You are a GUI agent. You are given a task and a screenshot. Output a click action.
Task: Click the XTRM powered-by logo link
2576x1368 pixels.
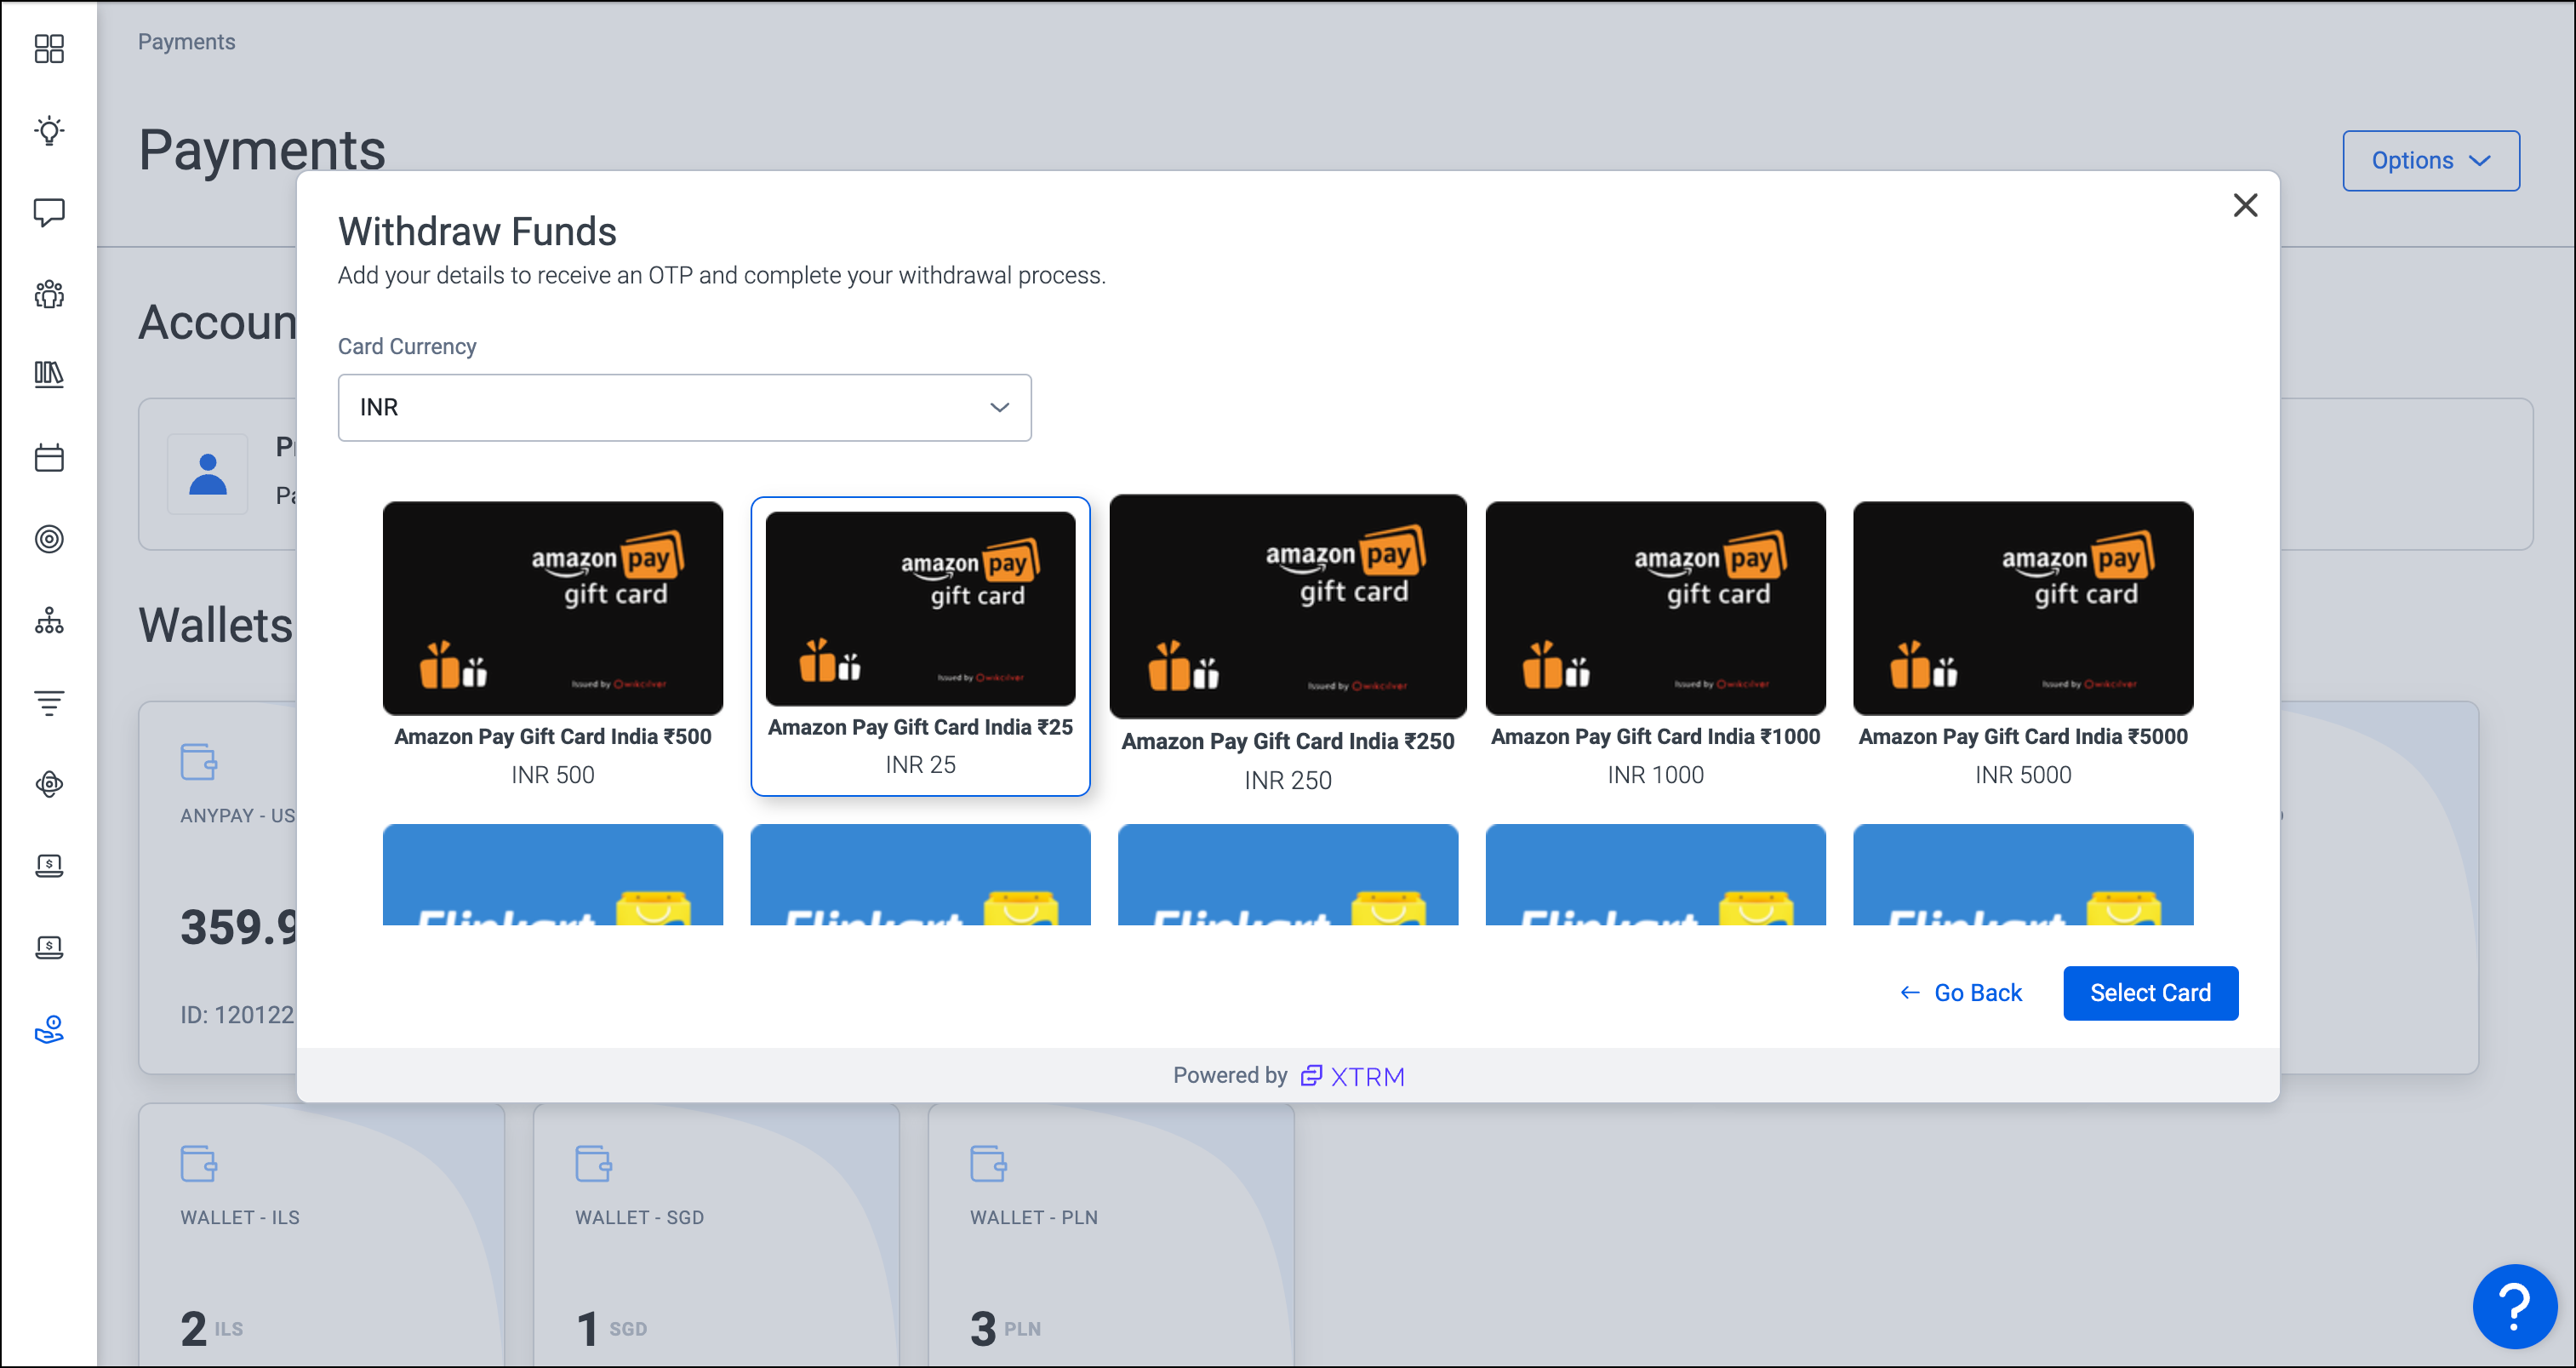[x=1352, y=1076]
